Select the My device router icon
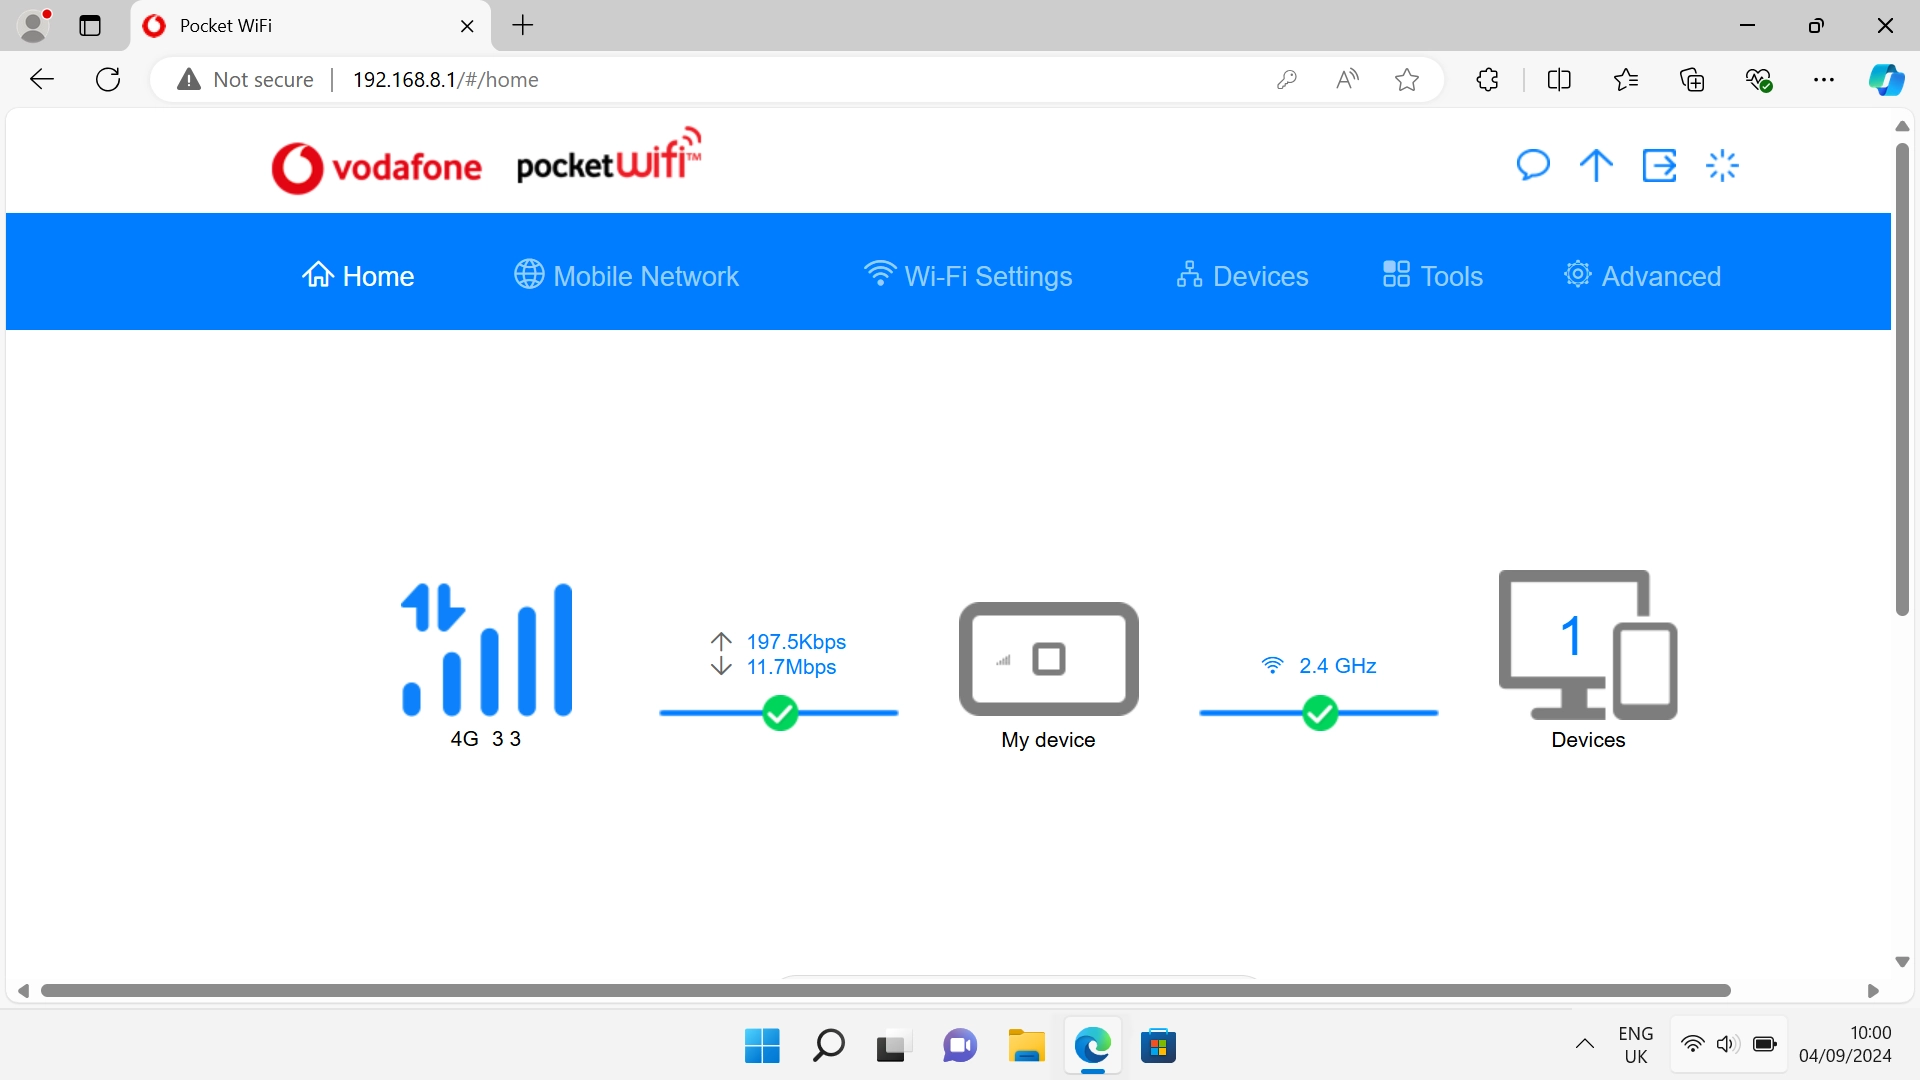The image size is (1920, 1080). (1047, 659)
